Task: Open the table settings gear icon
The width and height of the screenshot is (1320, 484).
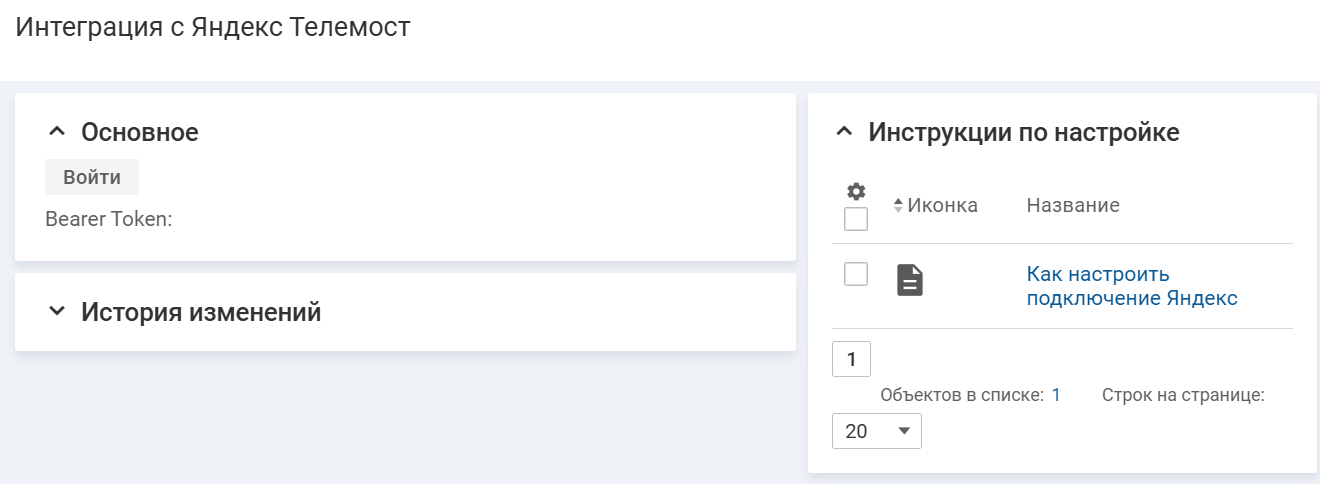Action: coord(856,192)
